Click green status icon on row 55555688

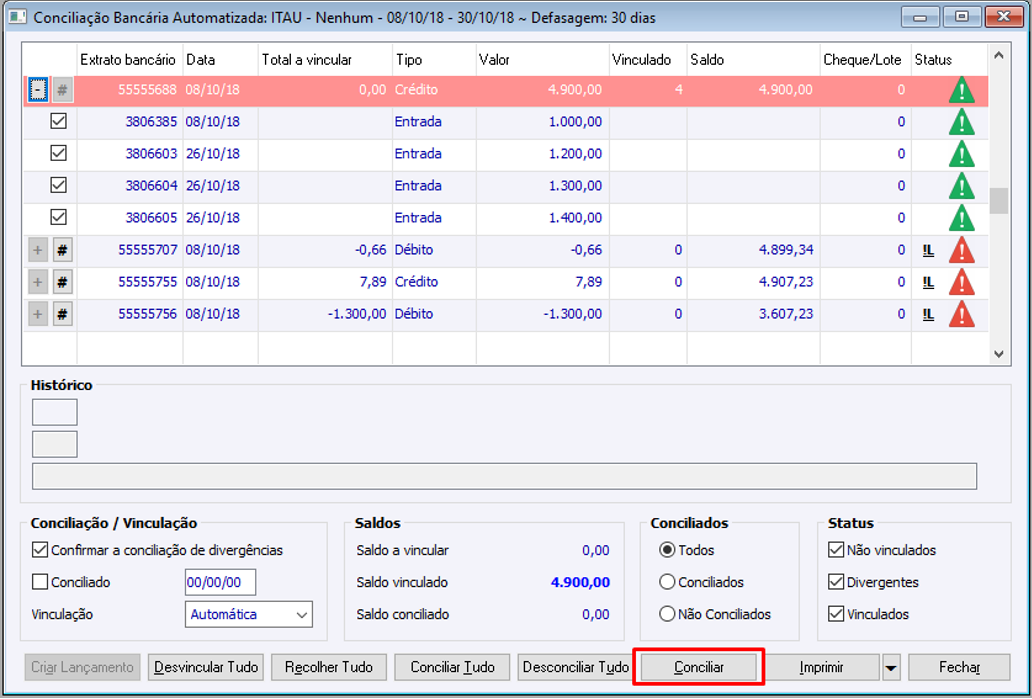(x=962, y=90)
